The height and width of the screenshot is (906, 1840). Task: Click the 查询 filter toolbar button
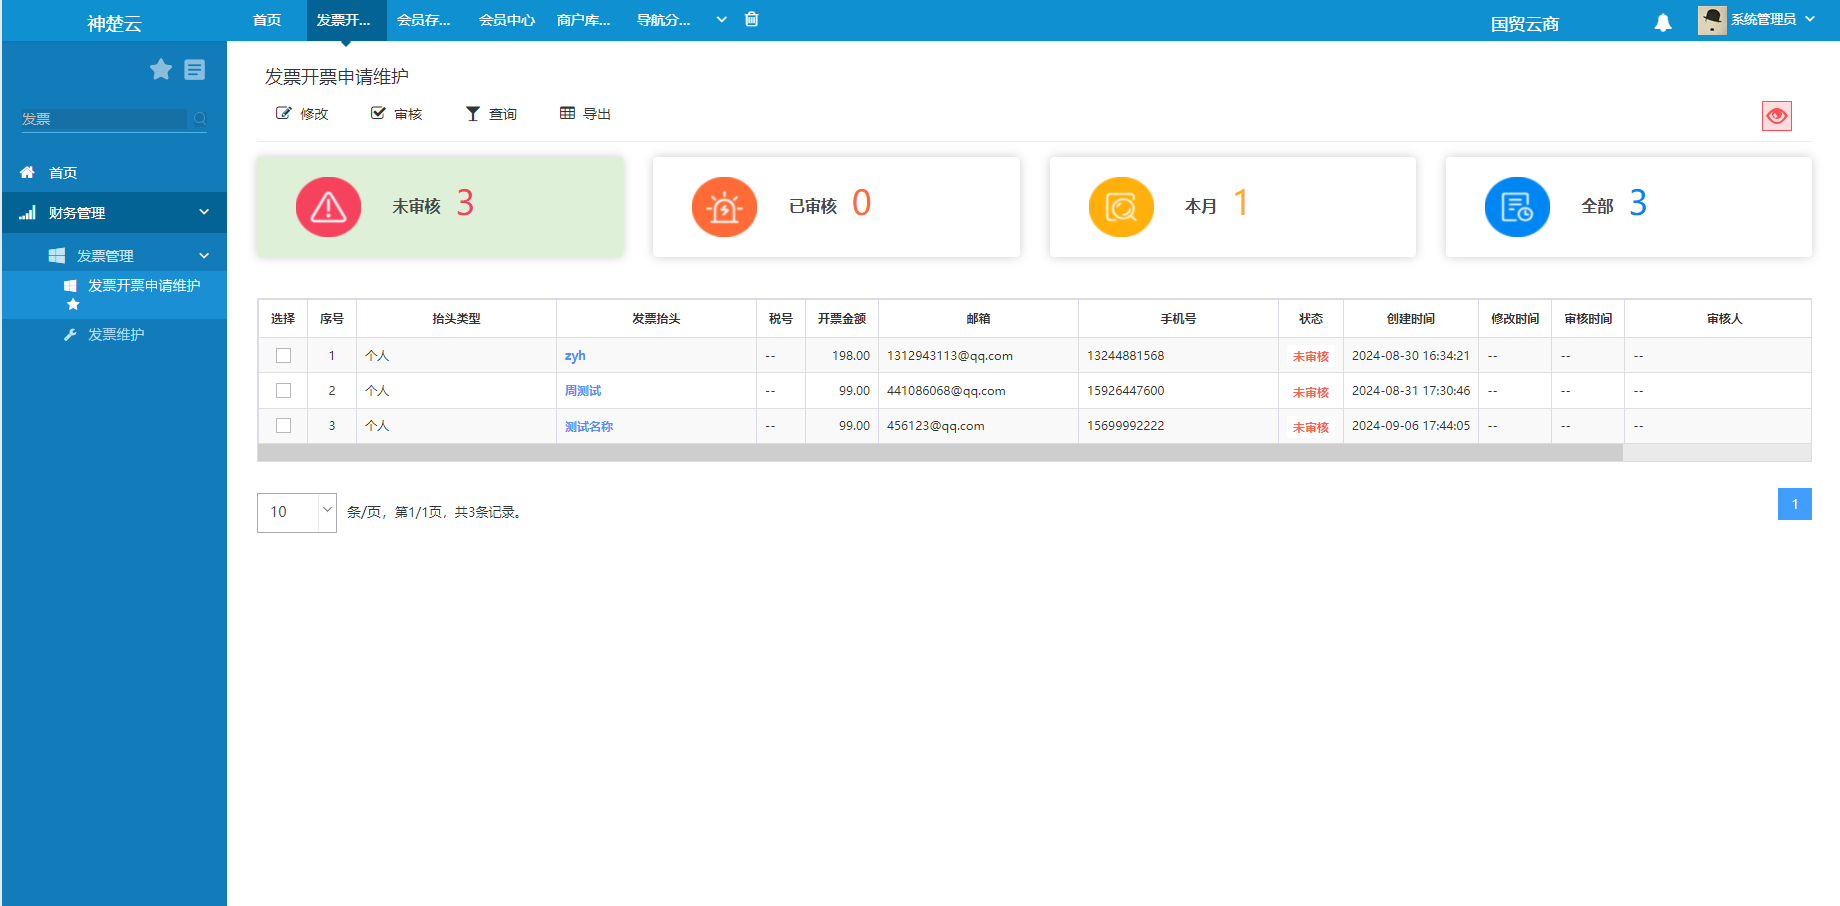pyautogui.click(x=491, y=114)
